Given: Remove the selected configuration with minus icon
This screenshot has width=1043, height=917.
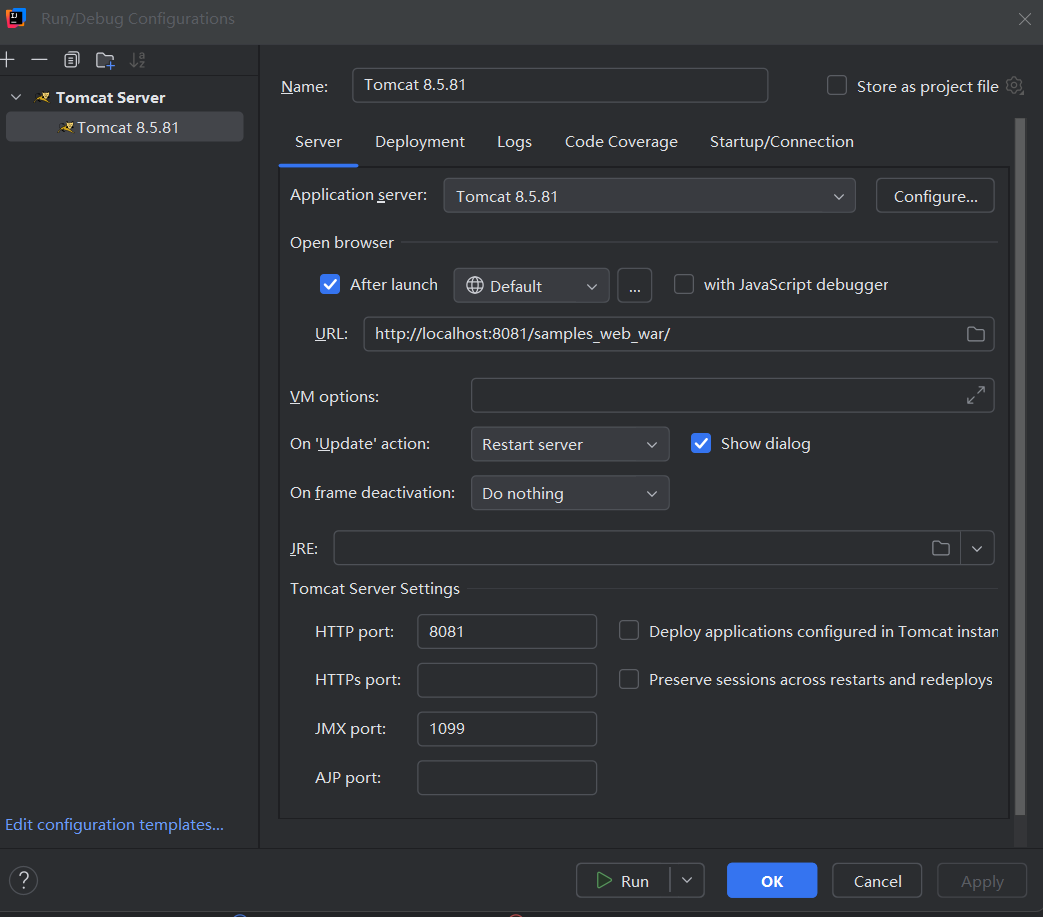Looking at the screenshot, I should point(39,60).
